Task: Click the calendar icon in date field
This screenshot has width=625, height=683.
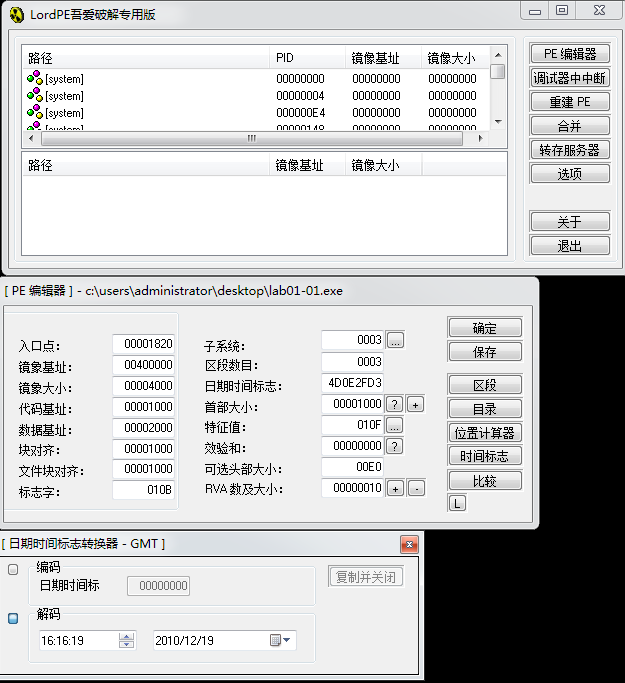Action: 275,640
